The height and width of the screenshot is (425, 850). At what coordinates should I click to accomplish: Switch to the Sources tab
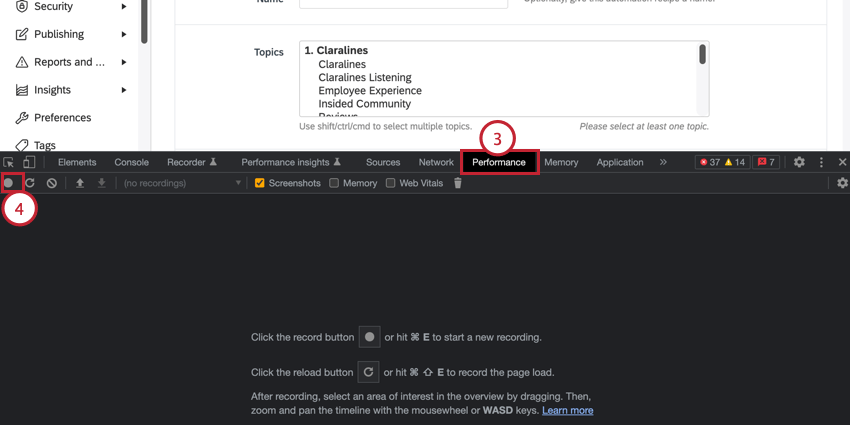click(383, 162)
